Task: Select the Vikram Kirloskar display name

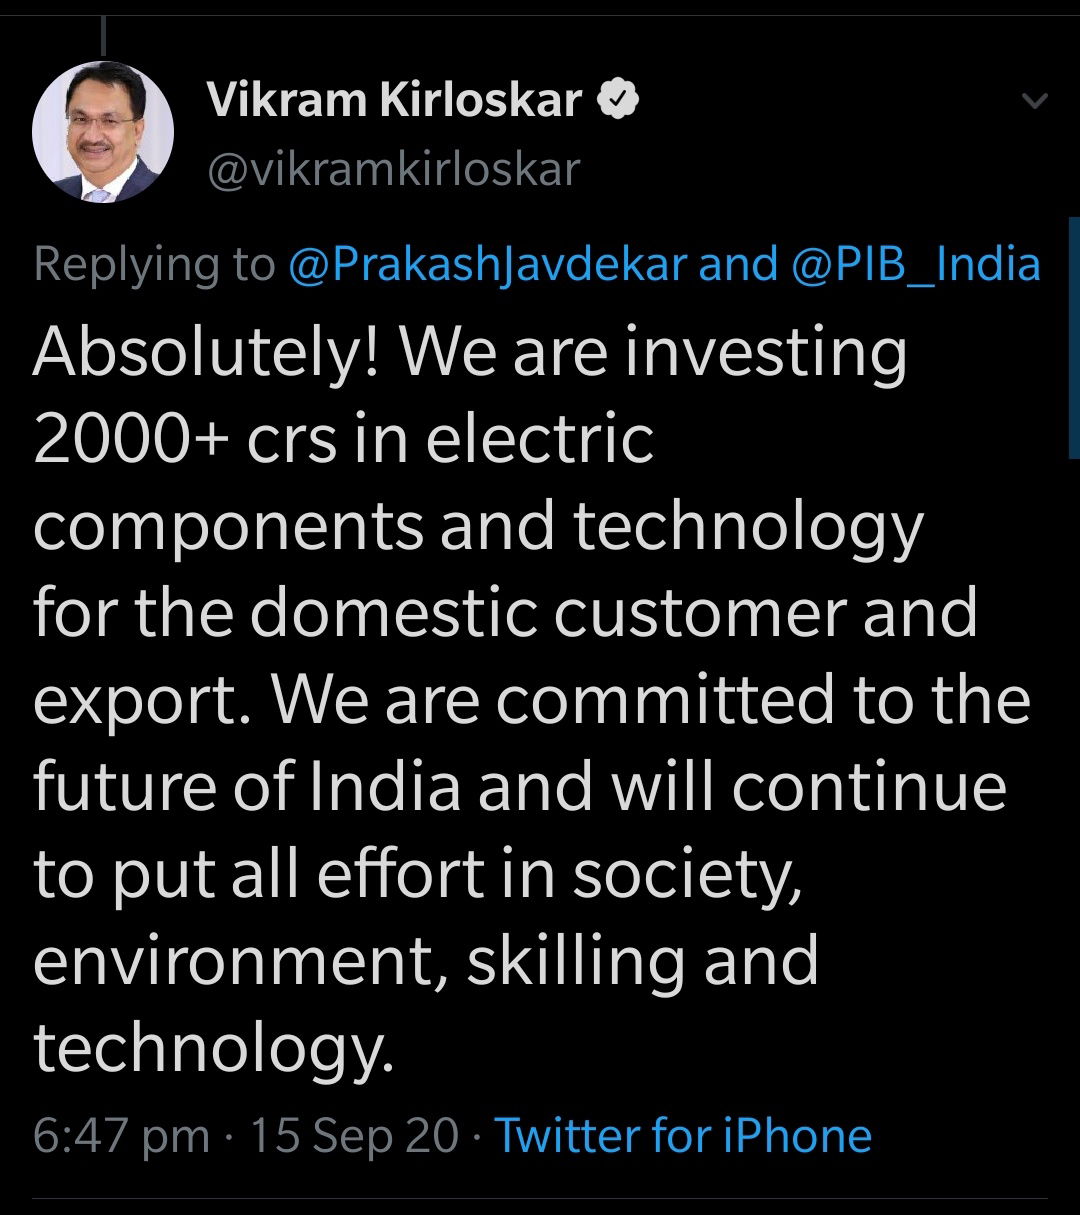Action: [x=395, y=100]
